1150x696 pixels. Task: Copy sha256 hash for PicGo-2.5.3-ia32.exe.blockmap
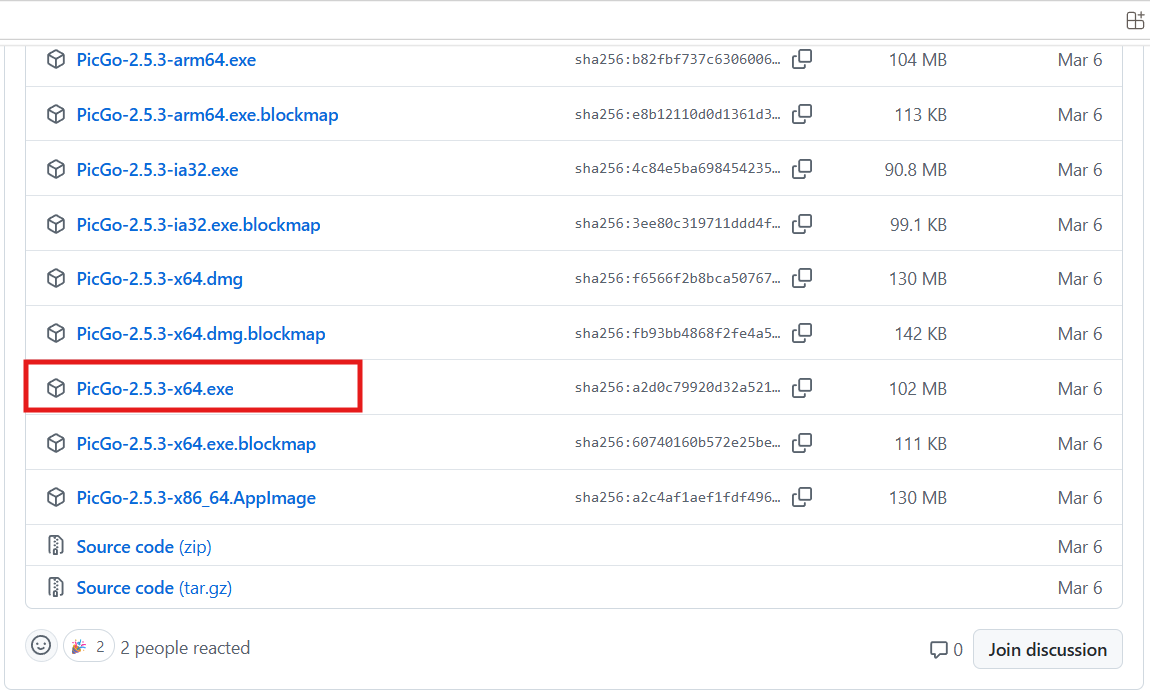802,224
